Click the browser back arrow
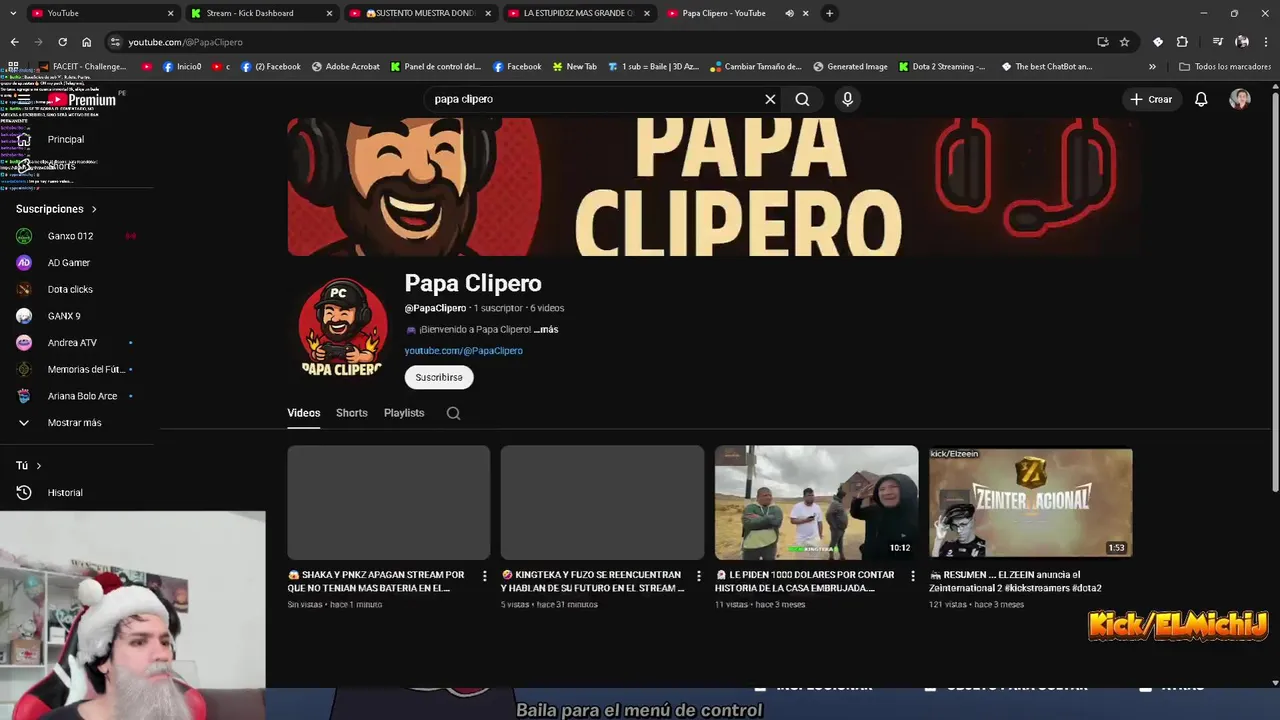This screenshot has width=1280, height=720. pyautogui.click(x=14, y=42)
